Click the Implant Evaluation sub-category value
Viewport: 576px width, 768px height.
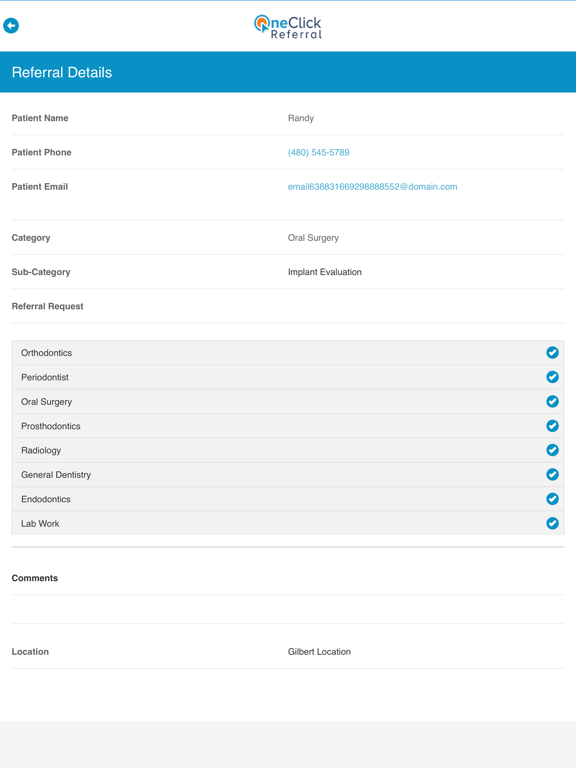tap(325, 272)
